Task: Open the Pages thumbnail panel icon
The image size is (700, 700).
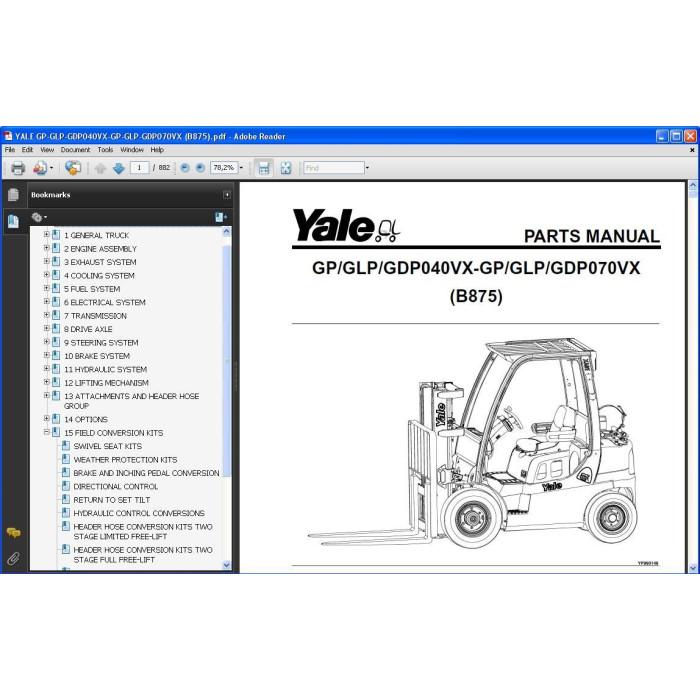Action: pyautogui.click(x=13, y=195)
